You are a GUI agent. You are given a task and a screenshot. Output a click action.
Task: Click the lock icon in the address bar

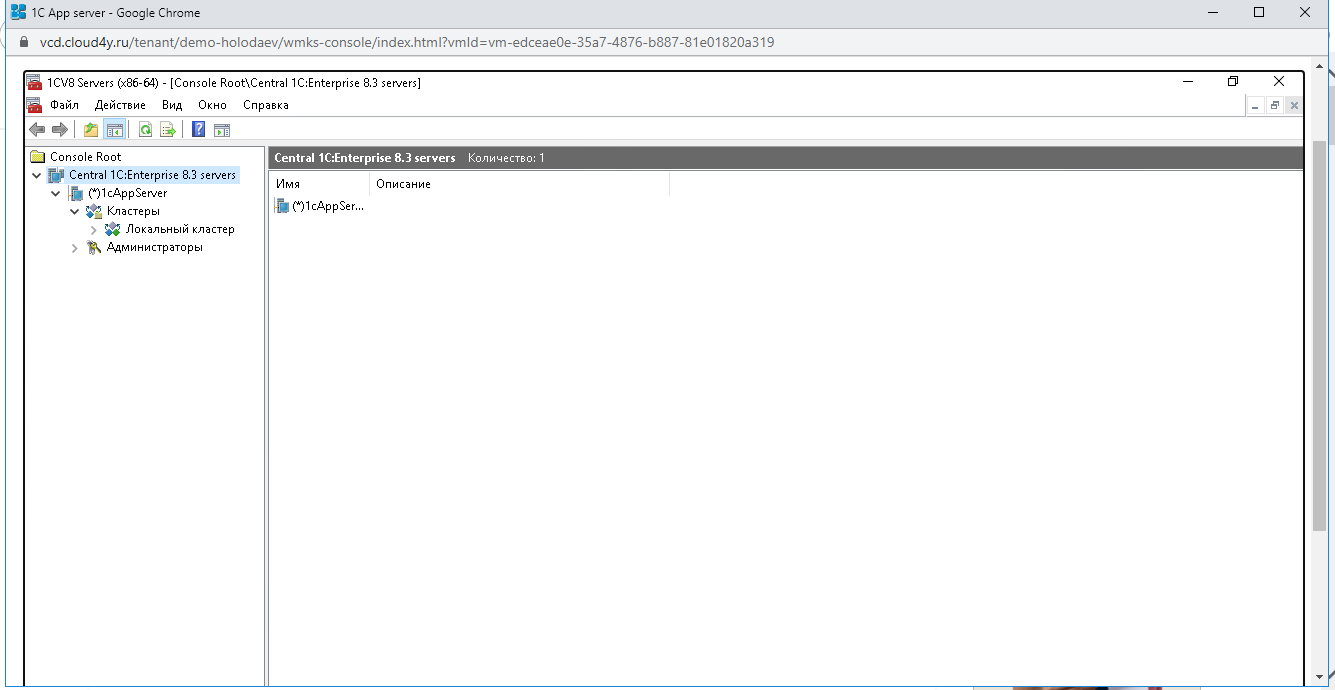(24, 43)
